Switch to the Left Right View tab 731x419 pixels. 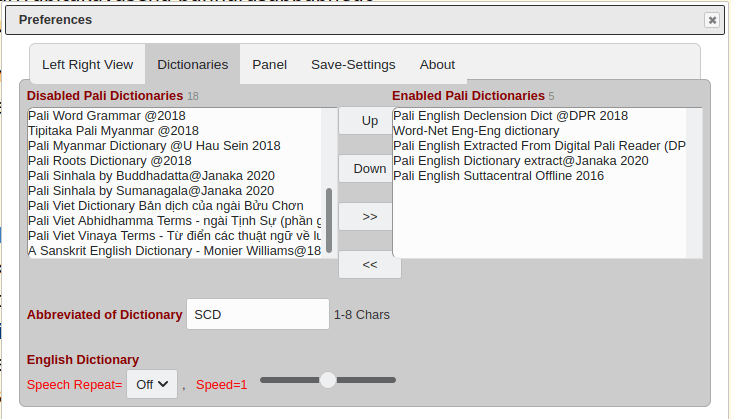point(87,65)
